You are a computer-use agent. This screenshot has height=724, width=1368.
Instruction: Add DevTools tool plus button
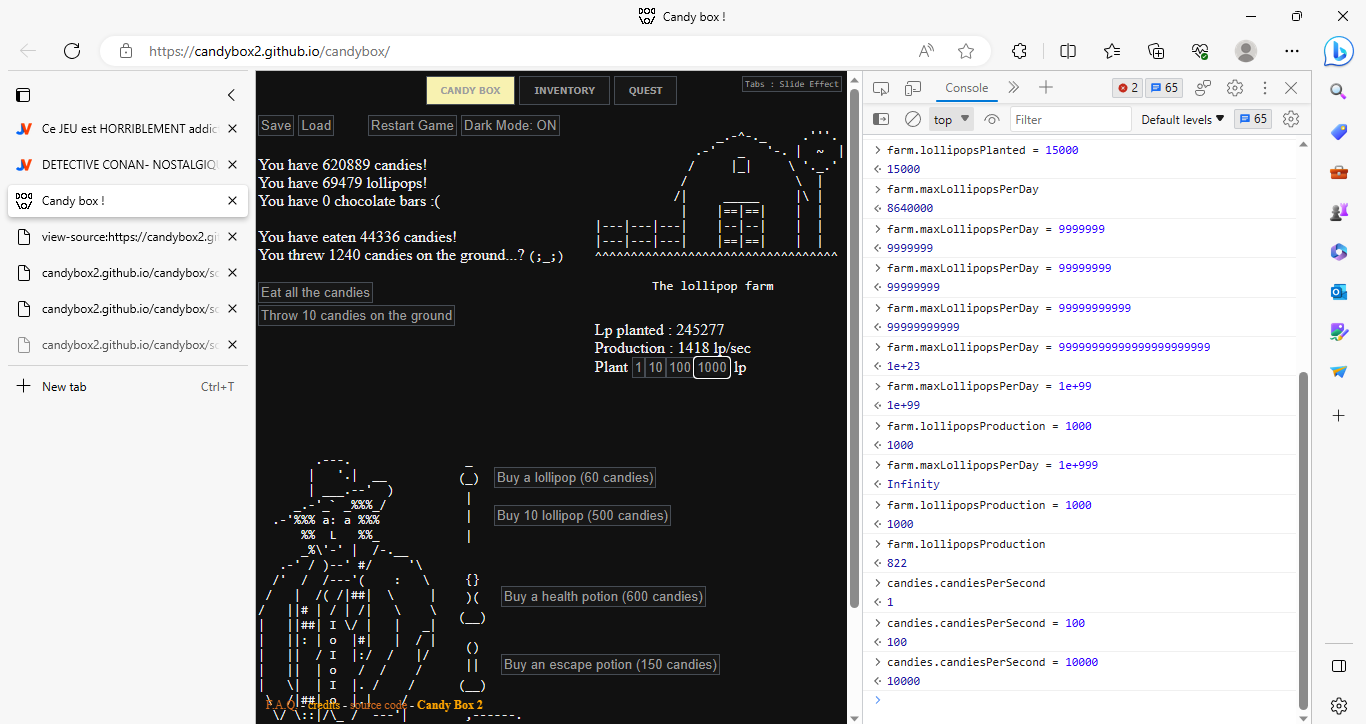(x=1046, y=88)
